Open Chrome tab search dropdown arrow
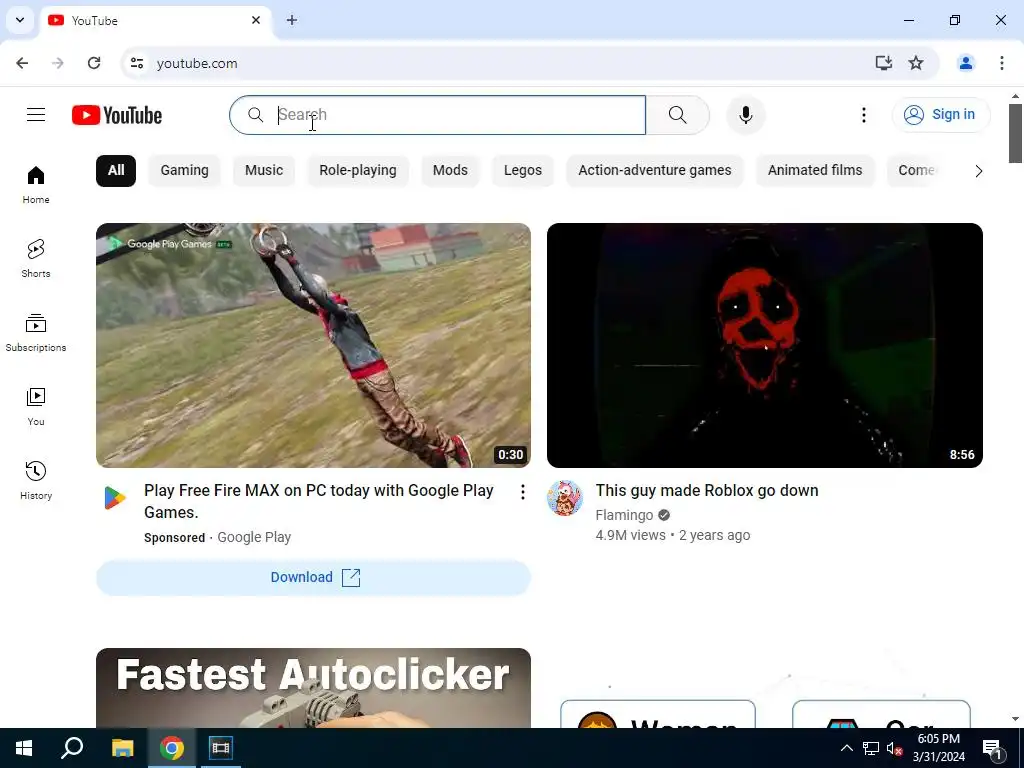 click(x=20, y=20)
